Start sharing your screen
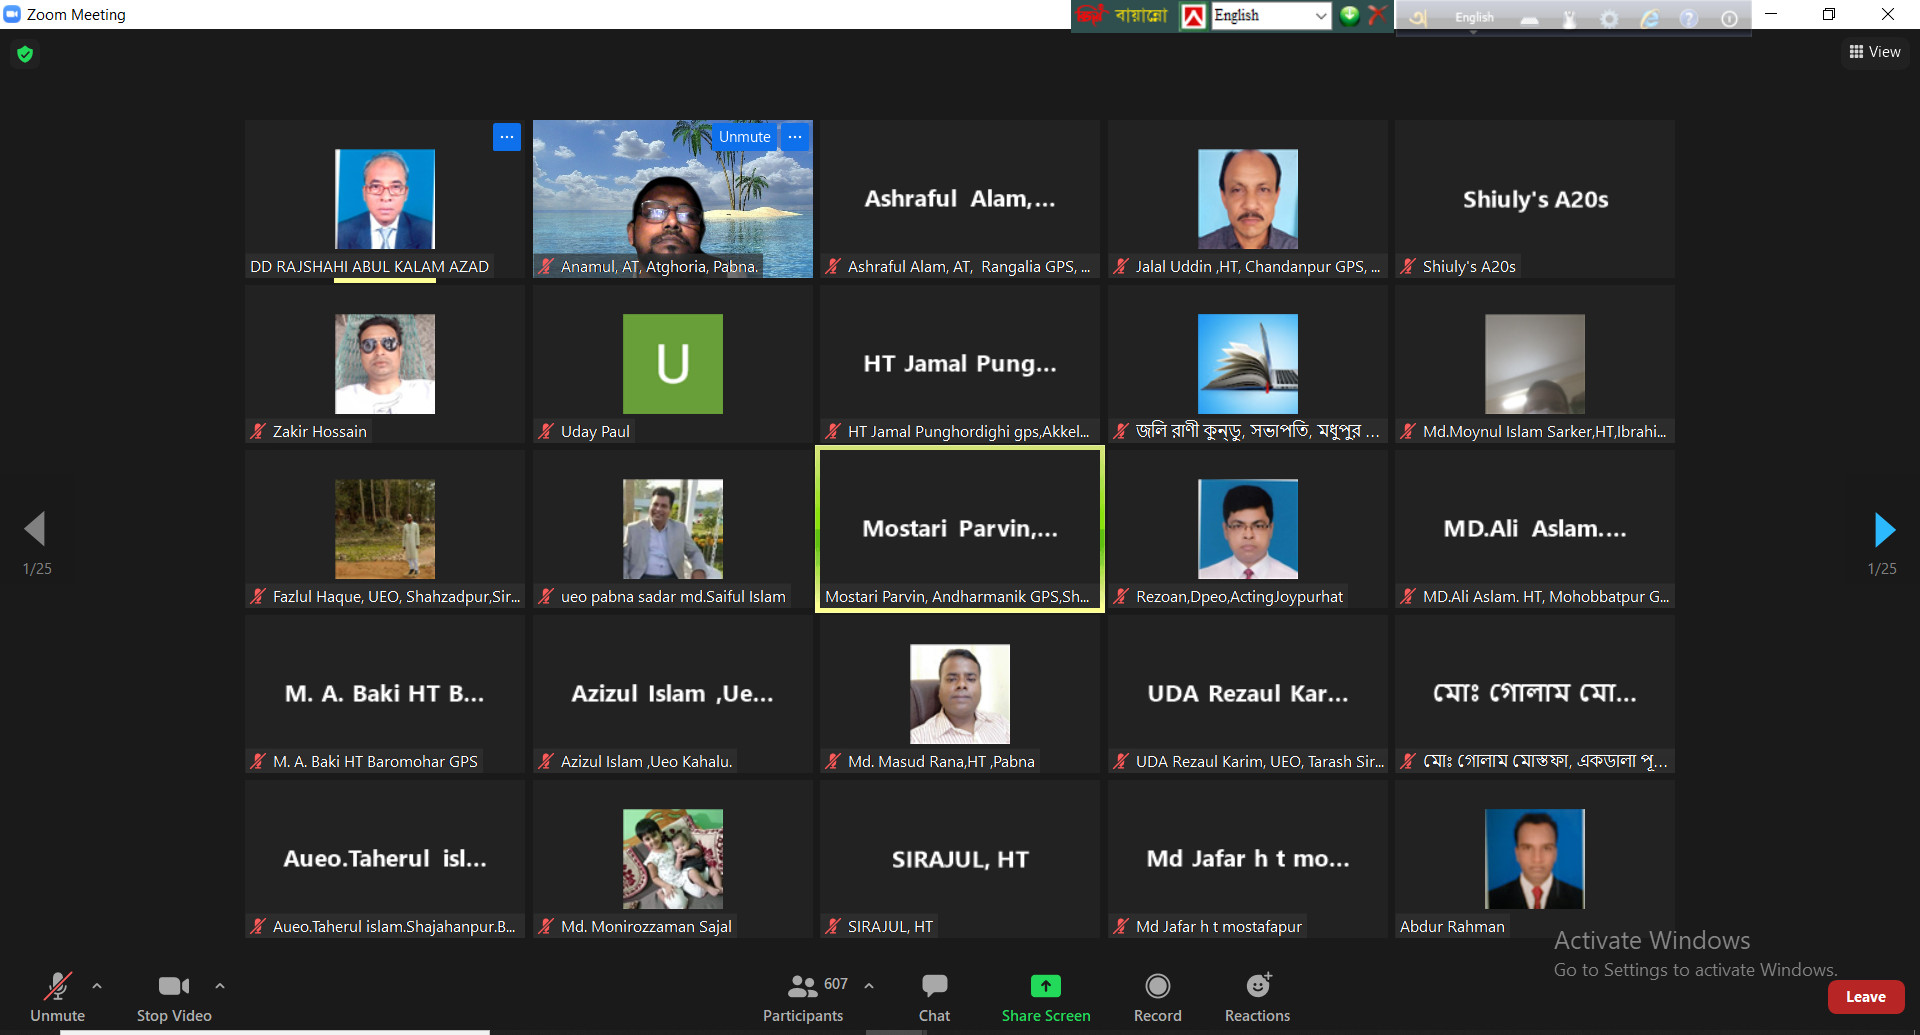This screenshot has height=1035, width=1920. tap(1046, 997)
